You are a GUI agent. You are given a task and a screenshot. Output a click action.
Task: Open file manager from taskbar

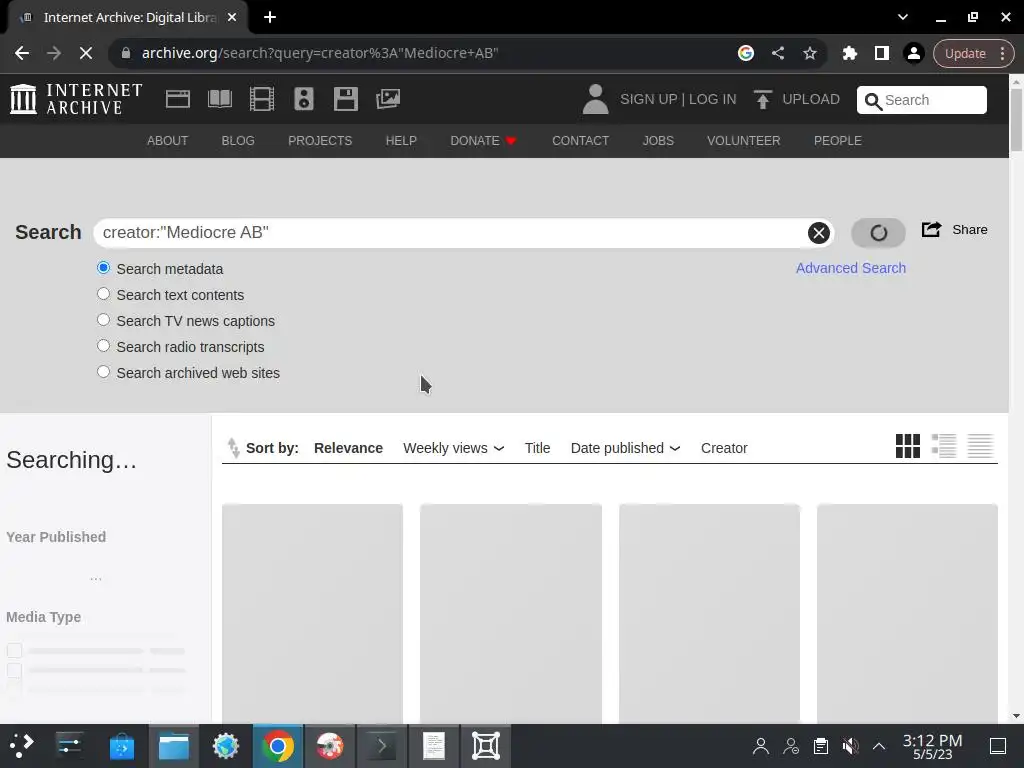[174, 746]
